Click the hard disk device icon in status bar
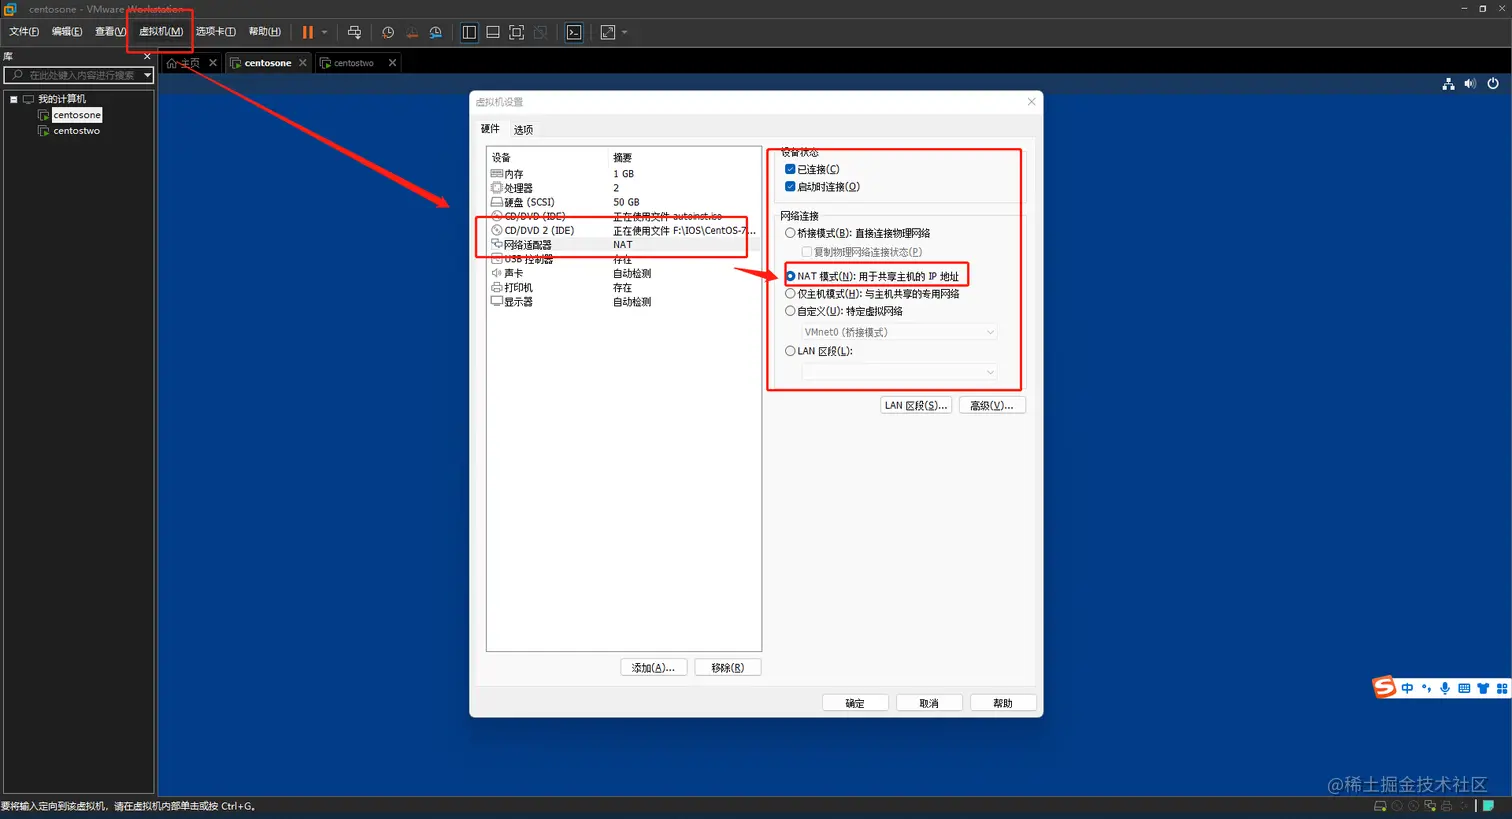The width and height of the screenshot is (1512, 819). [1380, 806]
